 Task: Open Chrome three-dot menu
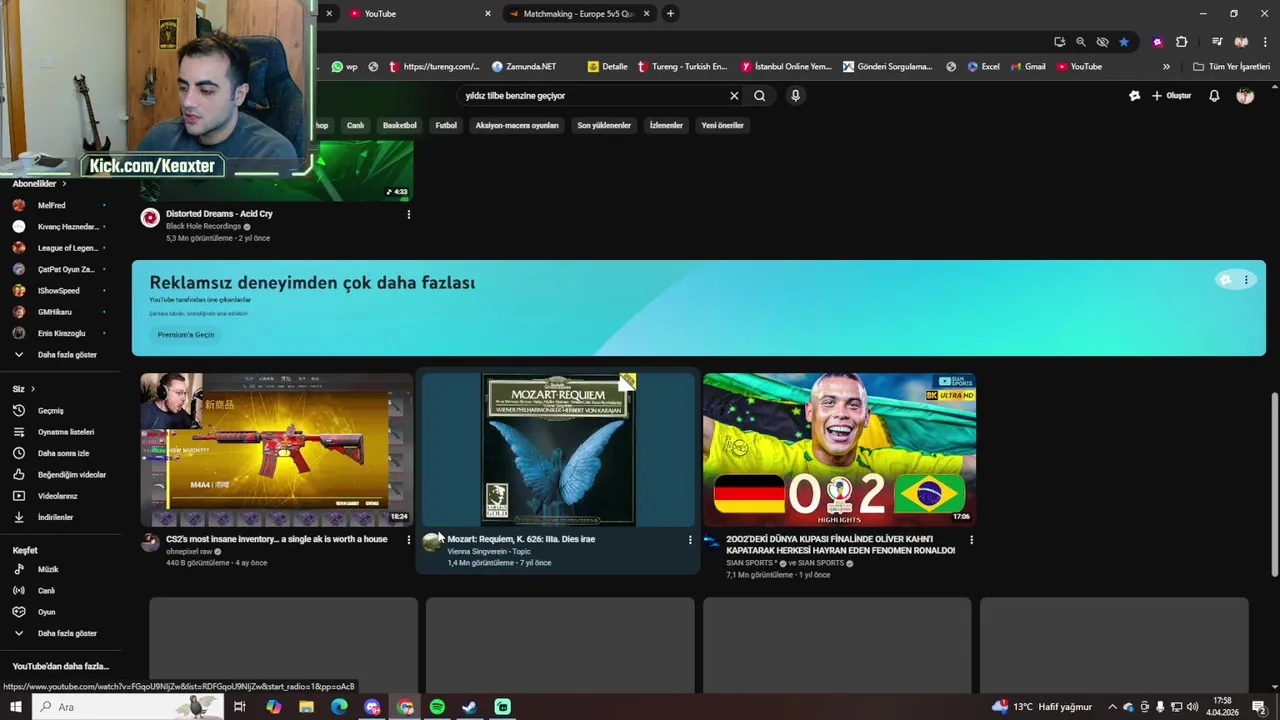click(x=1266, y=42)
